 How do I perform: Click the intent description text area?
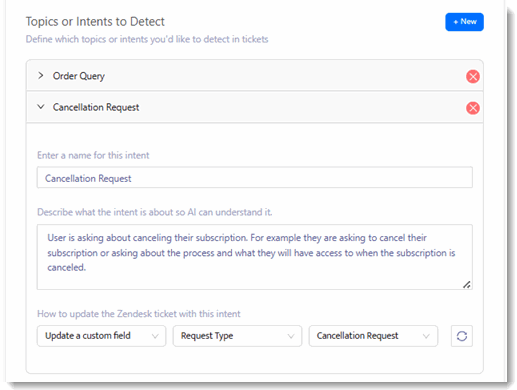tap(255, 257)
